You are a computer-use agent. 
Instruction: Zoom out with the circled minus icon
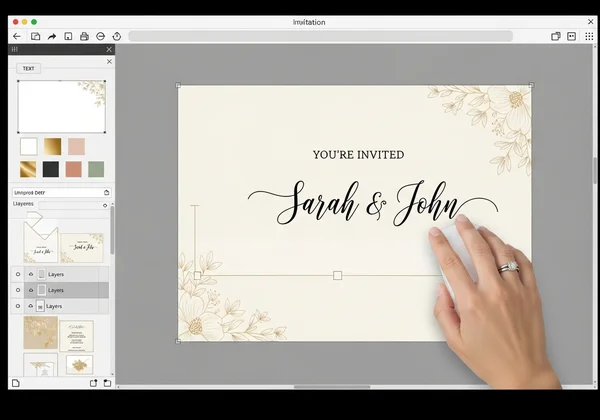click(x=100, y=36)
